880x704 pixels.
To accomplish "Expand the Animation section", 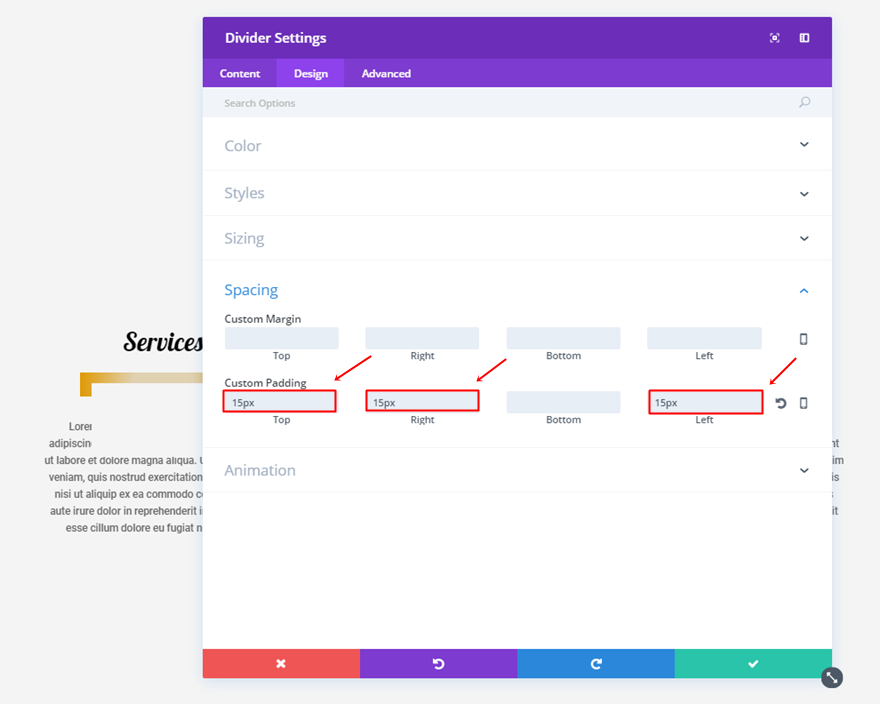I will pyautogui.click(x=804, y=471).
